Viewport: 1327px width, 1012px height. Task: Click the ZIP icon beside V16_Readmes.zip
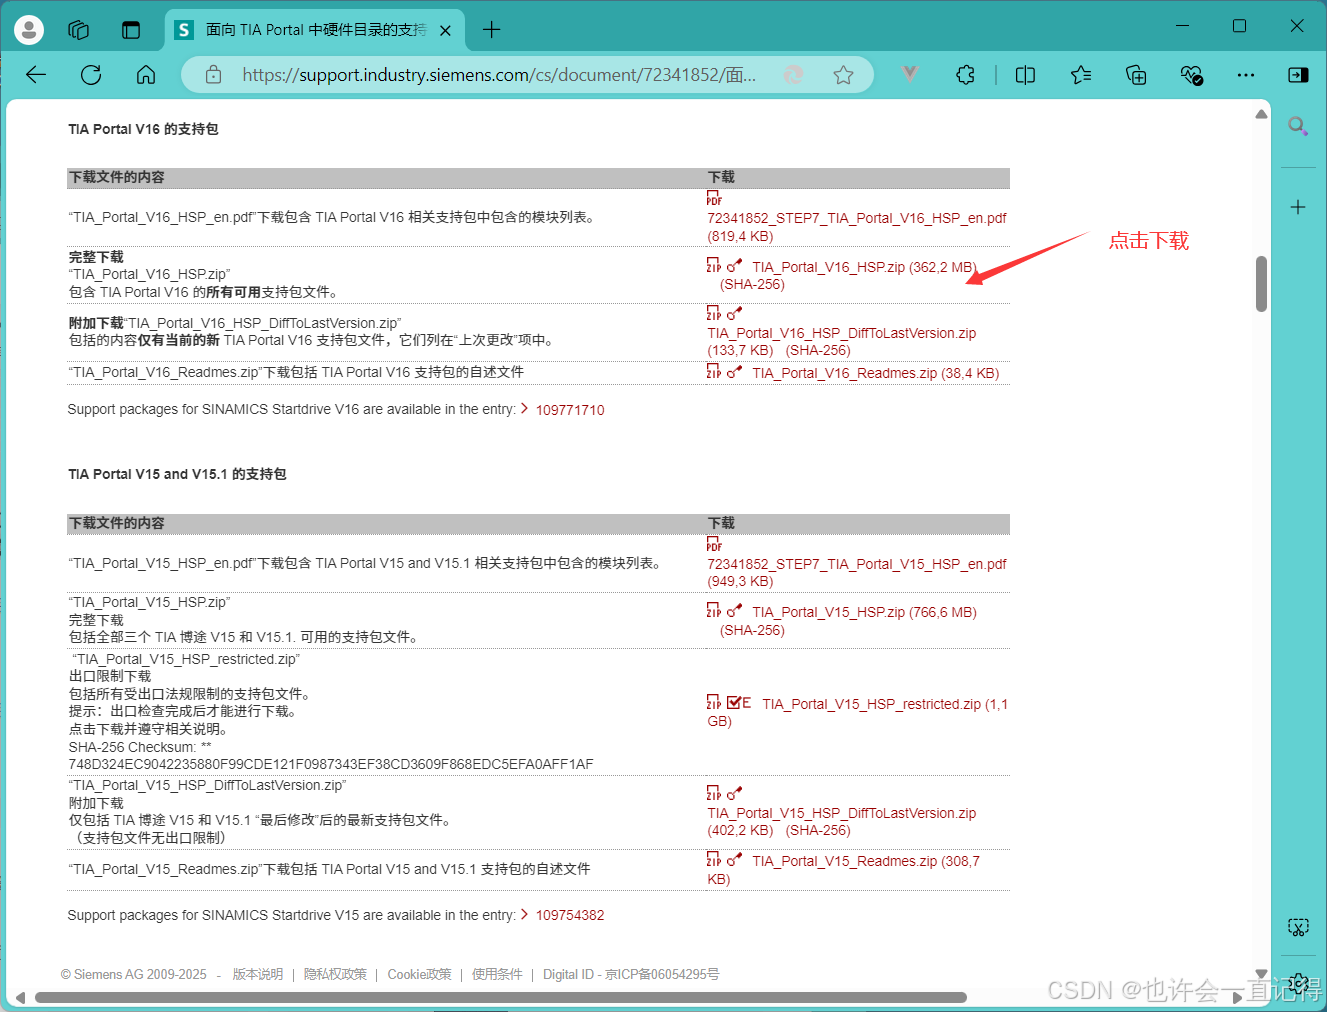click(x=714, y=371)
